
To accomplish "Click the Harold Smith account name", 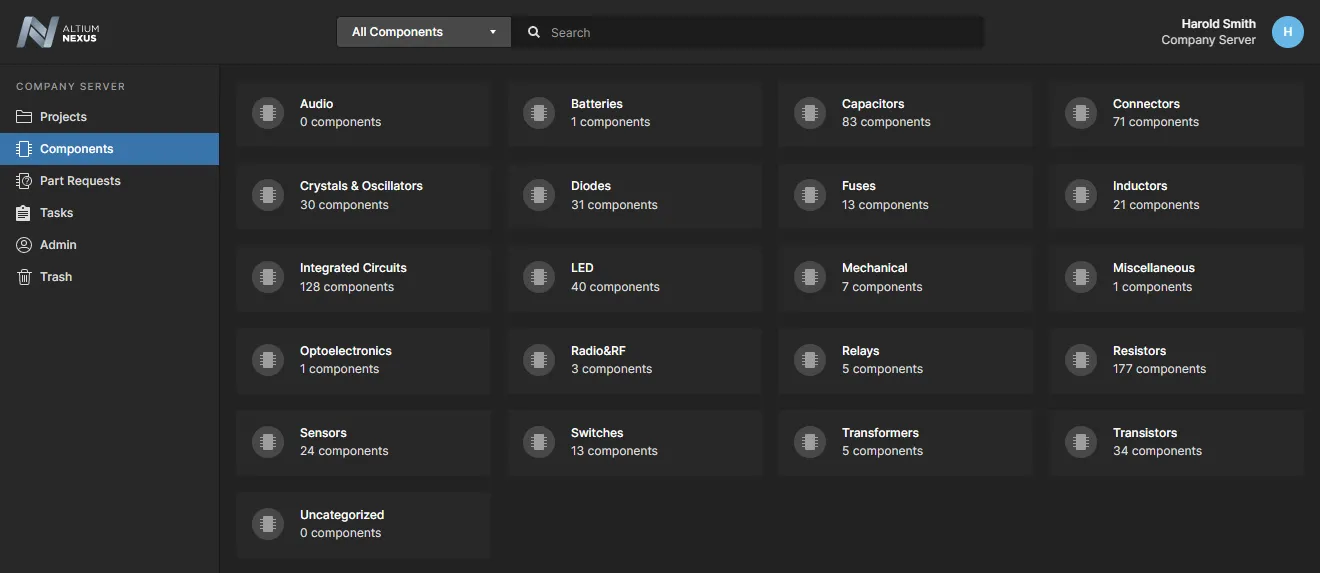I will pyautogui.click(x=1218, y=24).
